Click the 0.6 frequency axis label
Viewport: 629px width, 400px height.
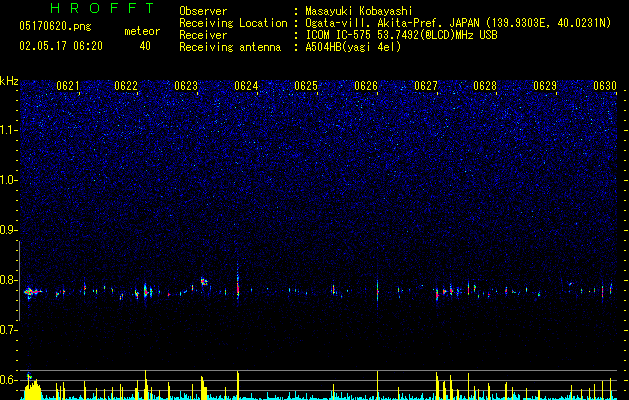[9, 380]
